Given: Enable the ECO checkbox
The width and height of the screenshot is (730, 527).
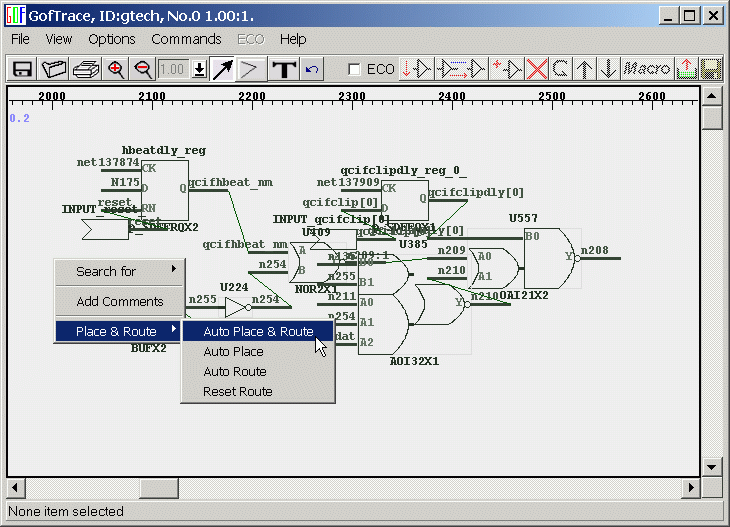Looking at the screenshot, I should (x=354, y=69).
